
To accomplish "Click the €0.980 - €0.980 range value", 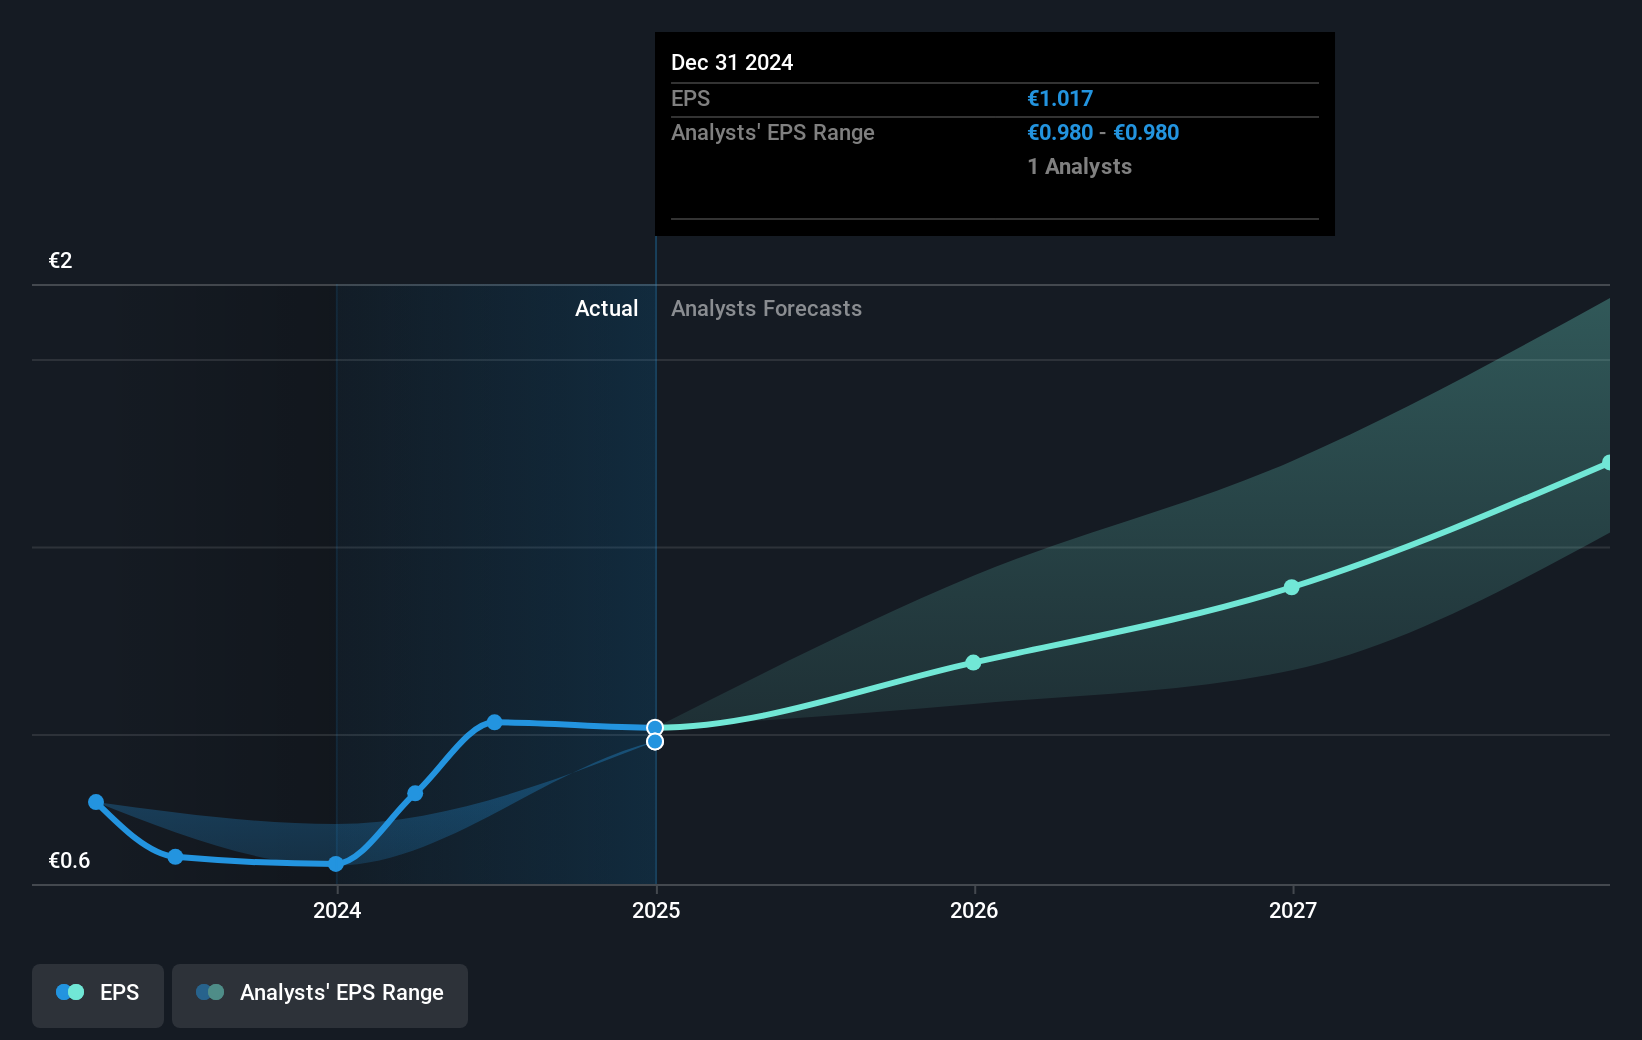I will coord(1103,133).
